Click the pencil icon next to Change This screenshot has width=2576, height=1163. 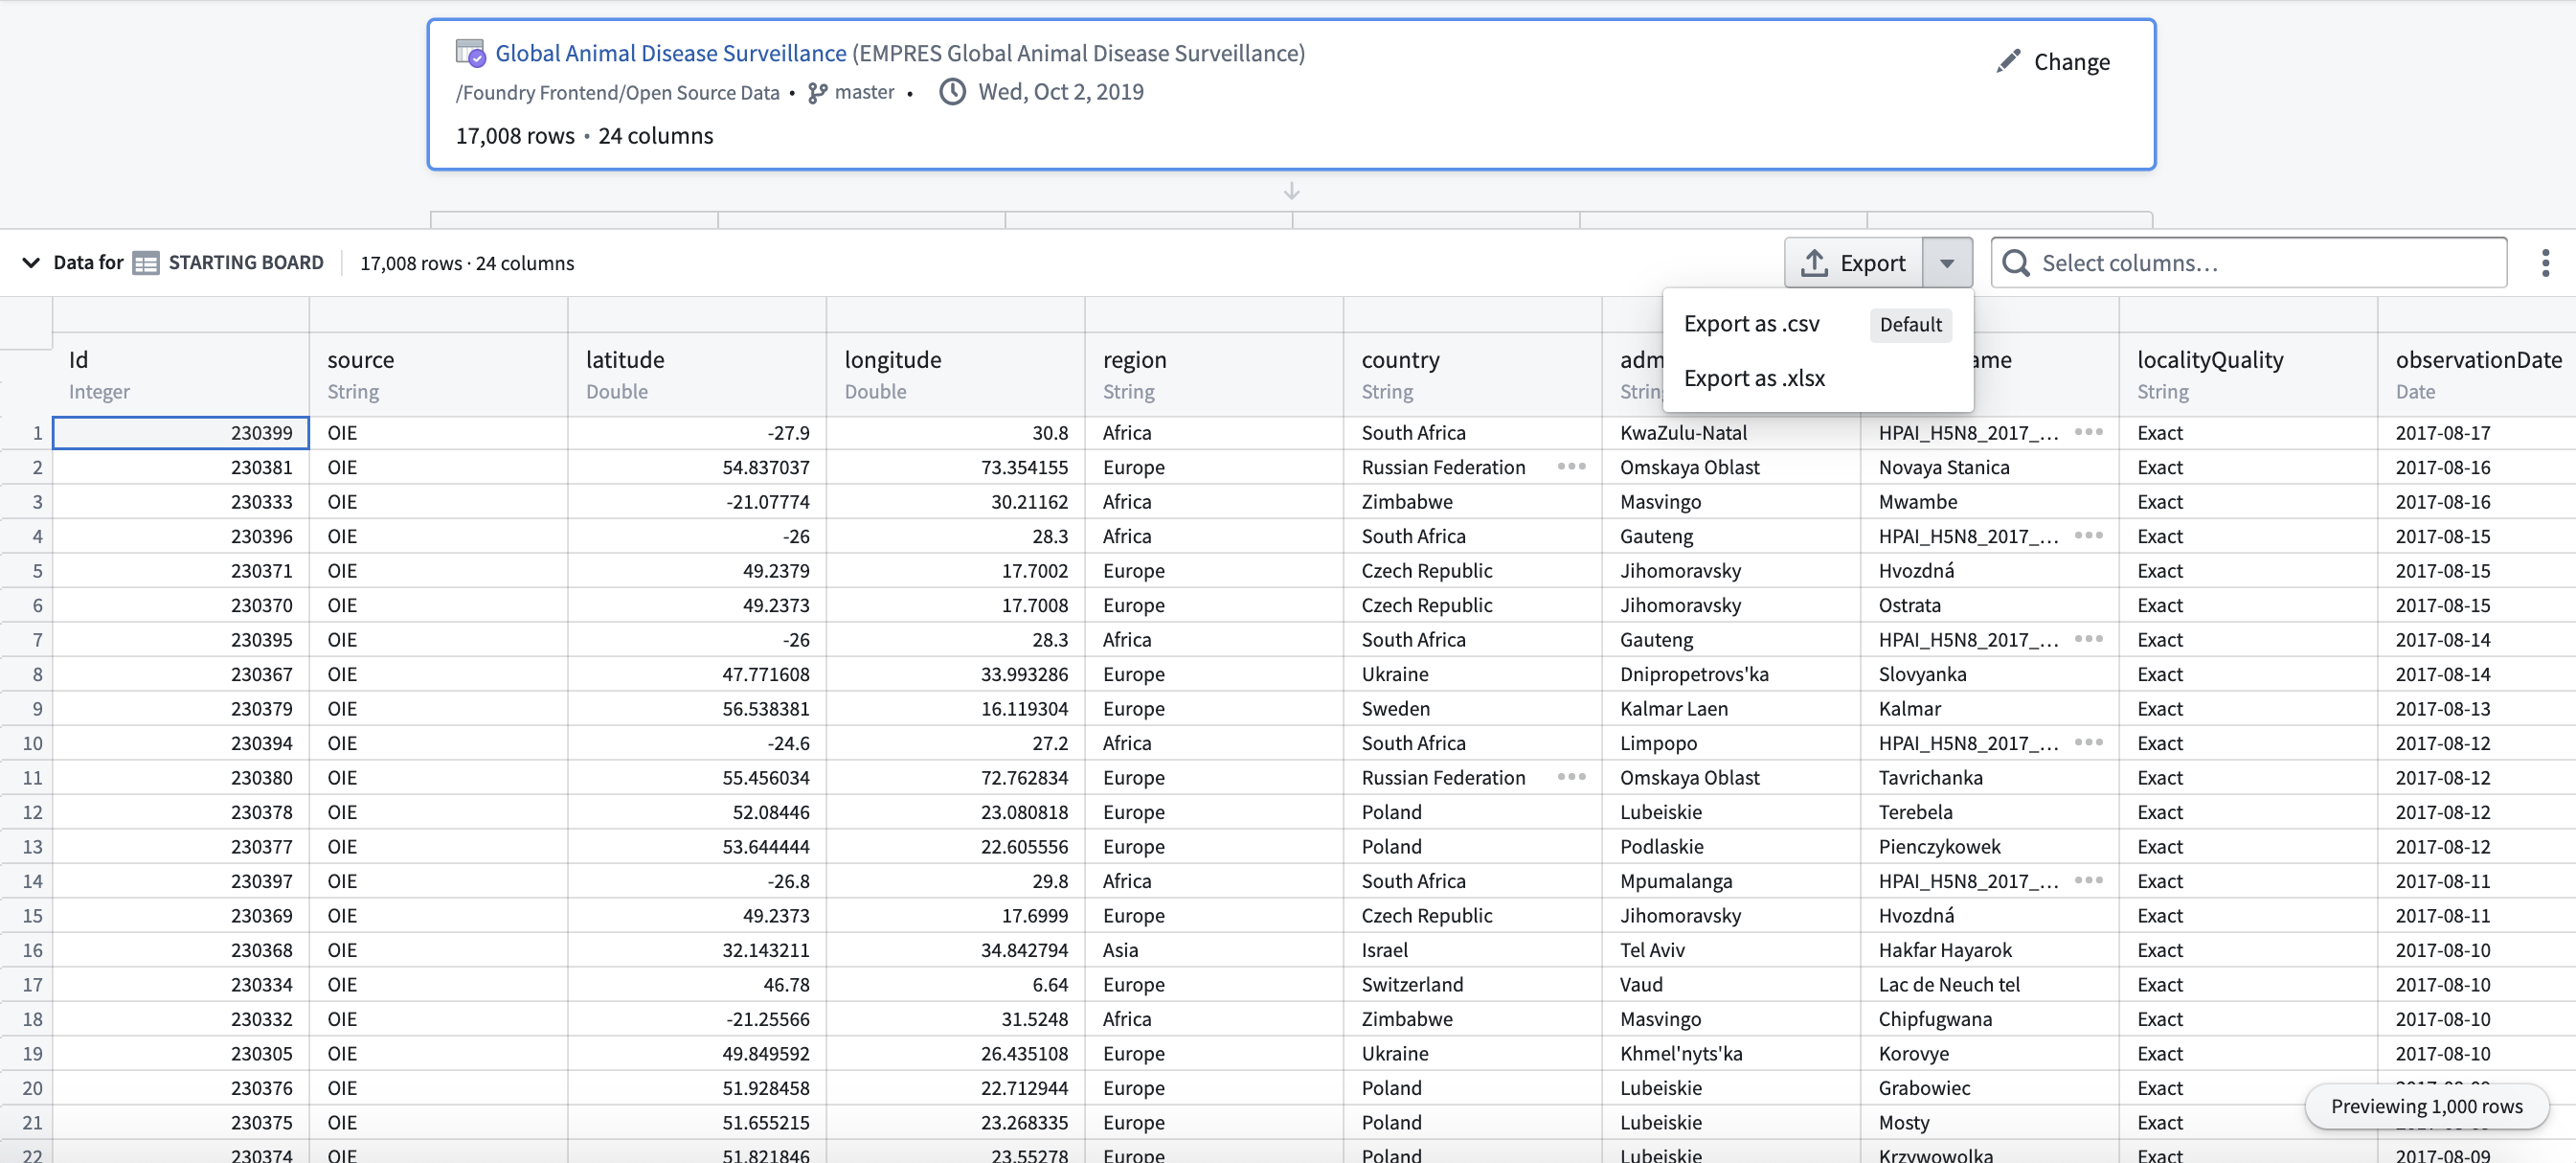point(2007,61)
